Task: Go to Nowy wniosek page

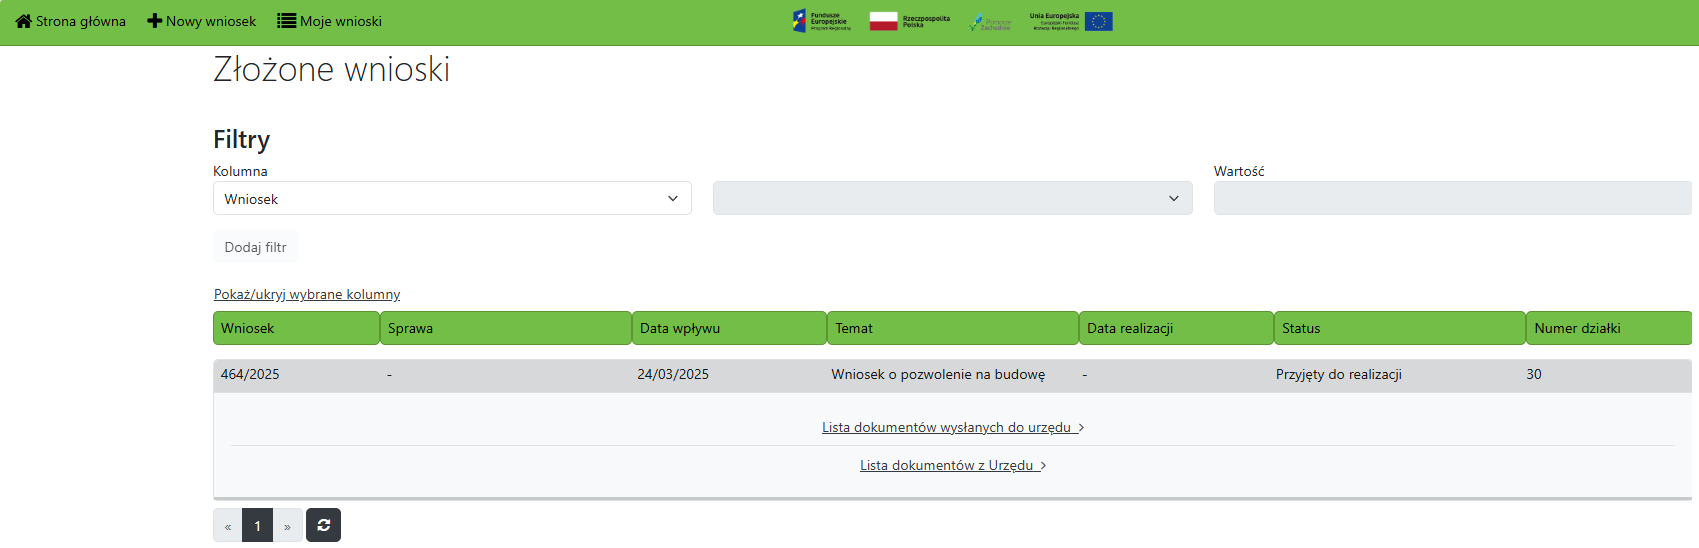Action: (x=210, y=21)
